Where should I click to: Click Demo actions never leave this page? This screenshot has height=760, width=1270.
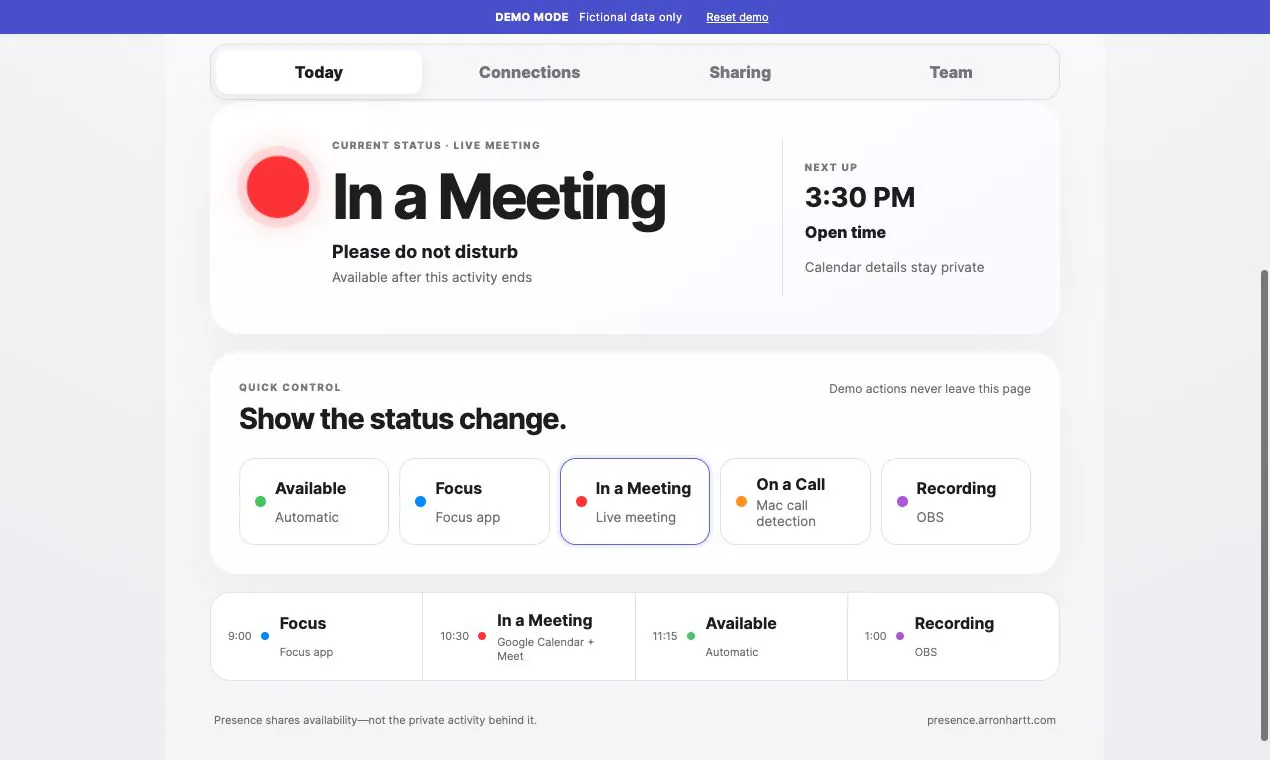coord(930,389)
